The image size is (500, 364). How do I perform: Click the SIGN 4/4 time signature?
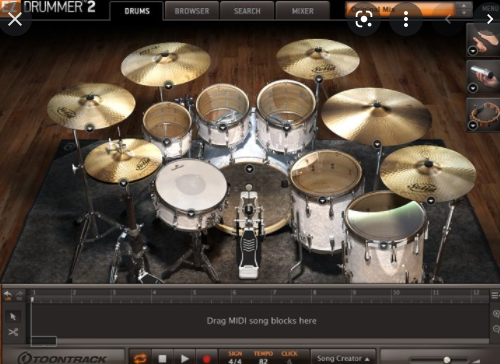235,357
